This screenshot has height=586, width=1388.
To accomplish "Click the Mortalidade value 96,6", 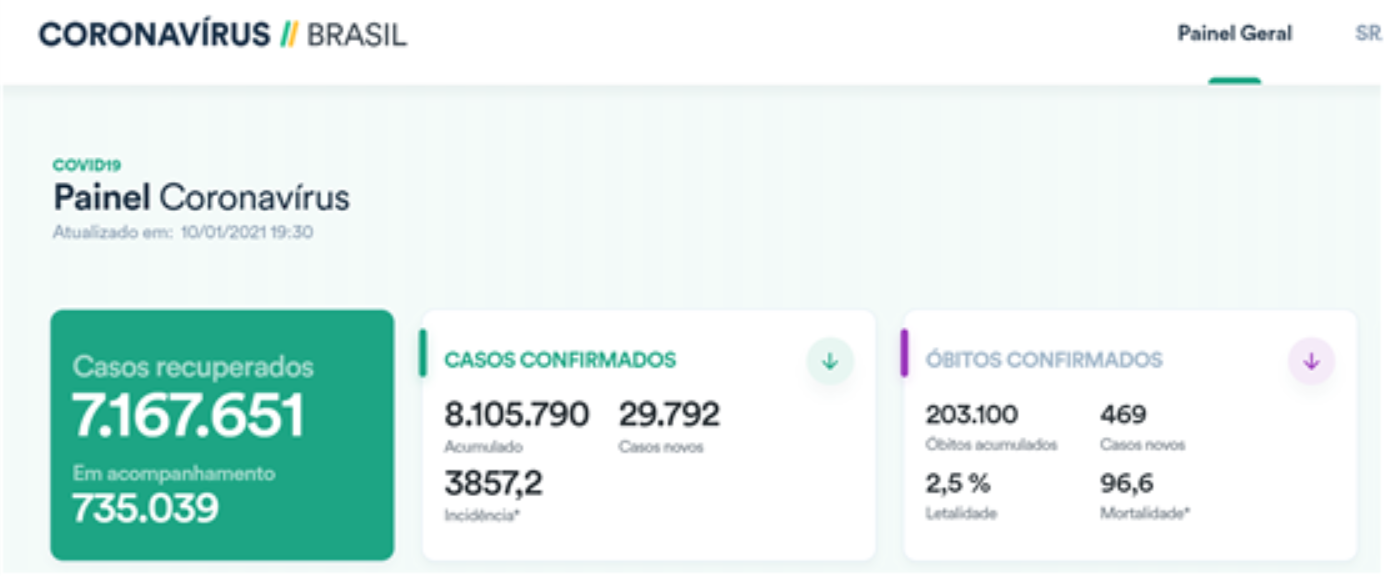I will coord(1126,484).
